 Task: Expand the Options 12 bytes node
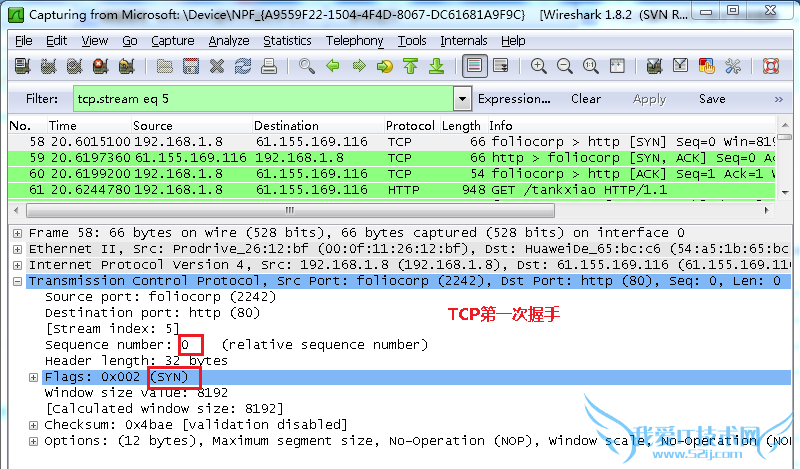[x=33, y=441]
